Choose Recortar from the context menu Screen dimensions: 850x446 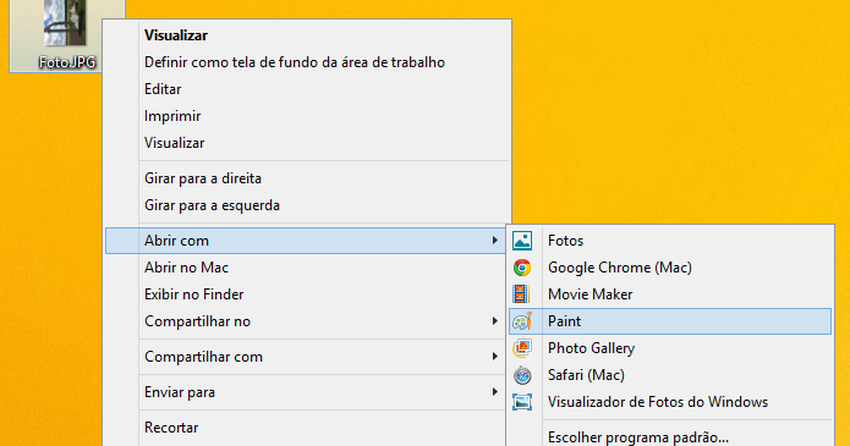pyautogui.click(x=171, y=428)
